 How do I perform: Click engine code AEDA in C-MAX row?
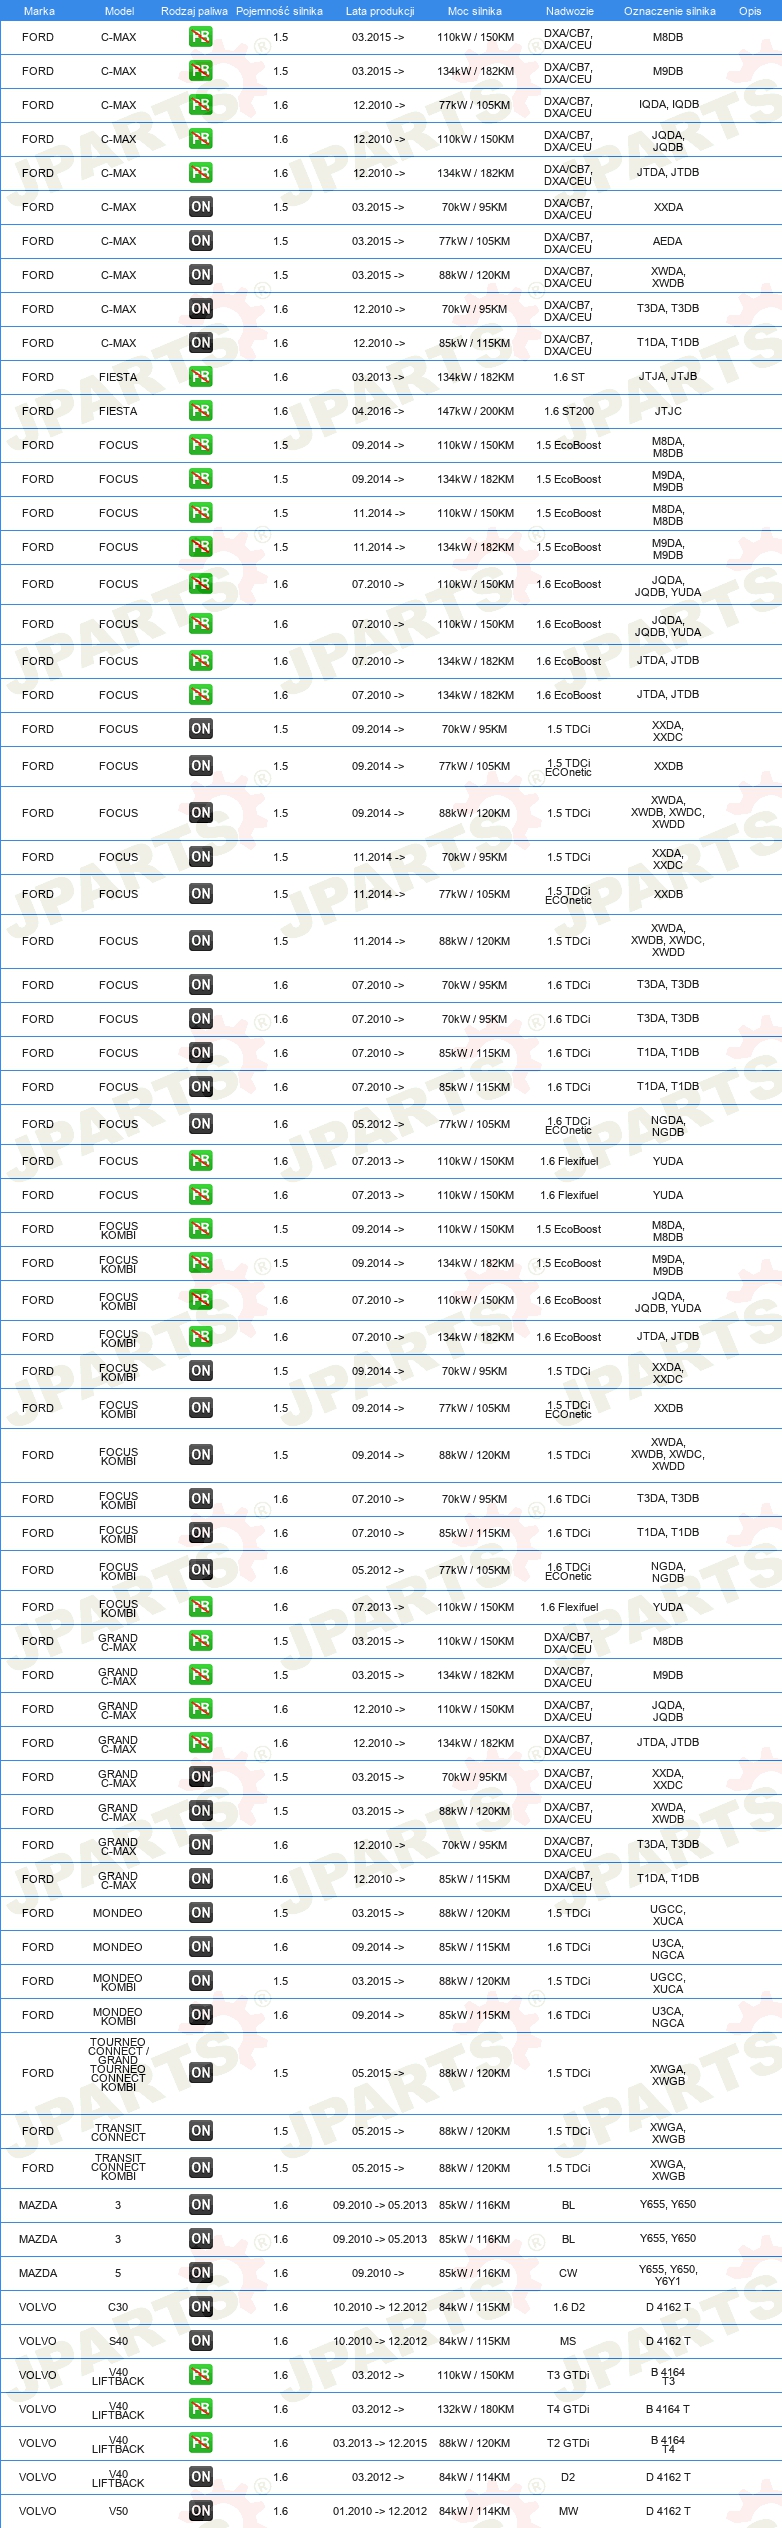click(668, 241)
